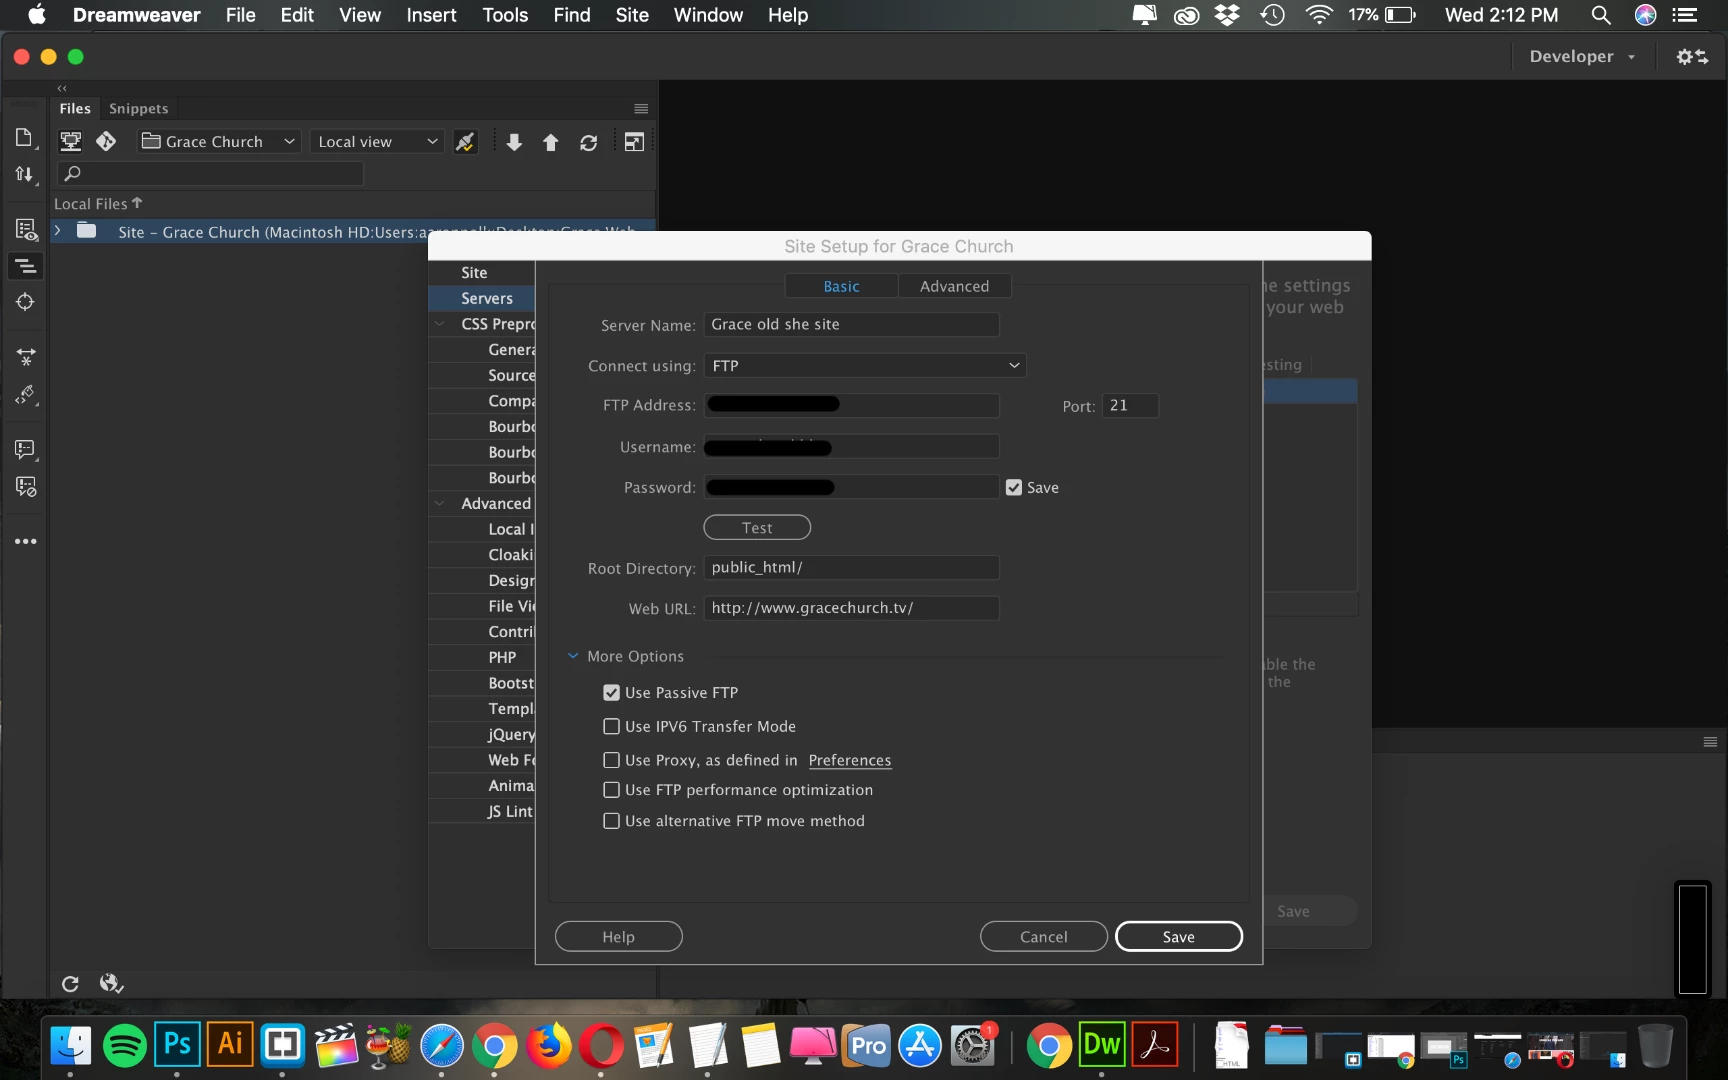Click the FTP server view icon in Files panel
Screen dimensions: 1728x1080
(x=71, y=142)
